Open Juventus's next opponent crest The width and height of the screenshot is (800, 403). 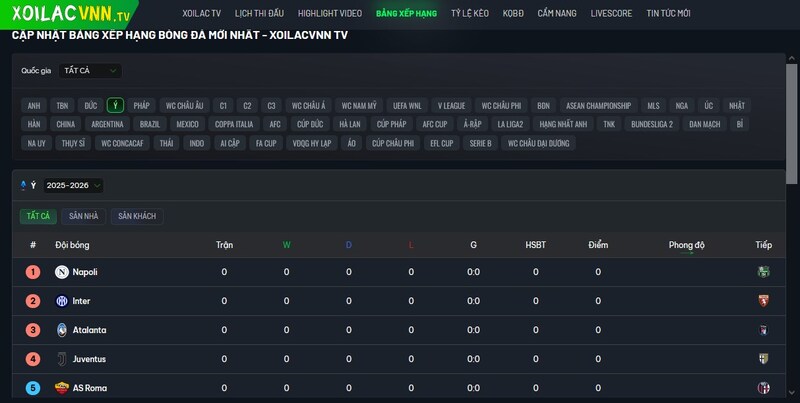pyautogui.click(x=763, y=359)
